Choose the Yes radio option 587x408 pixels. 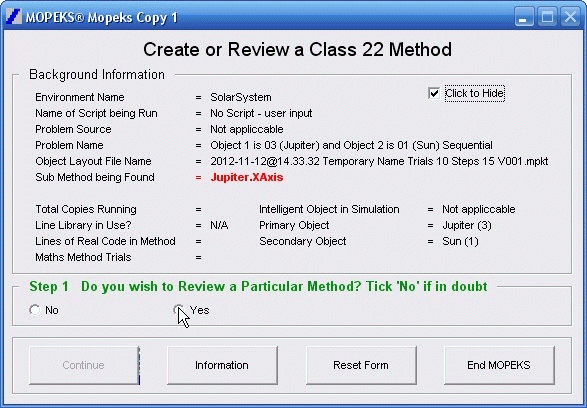(x=179, y=310)
